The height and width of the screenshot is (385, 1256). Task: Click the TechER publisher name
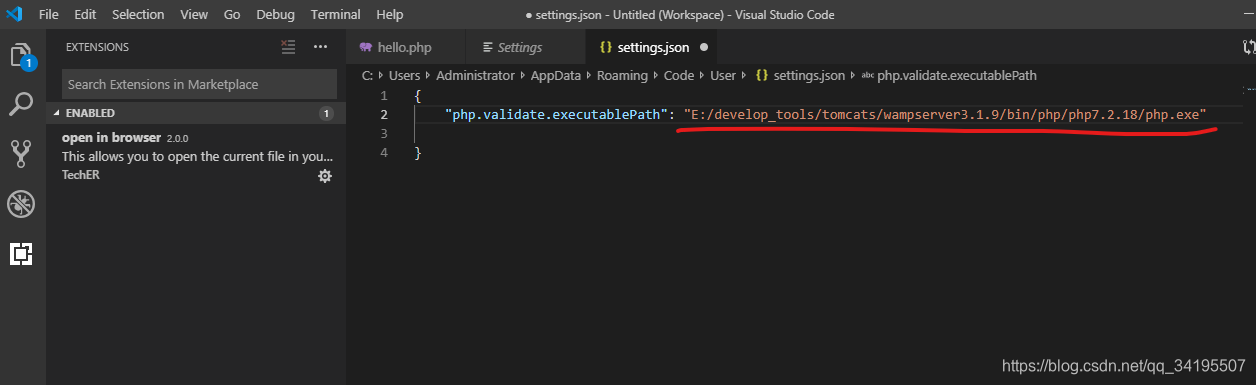tap(80, 175)
